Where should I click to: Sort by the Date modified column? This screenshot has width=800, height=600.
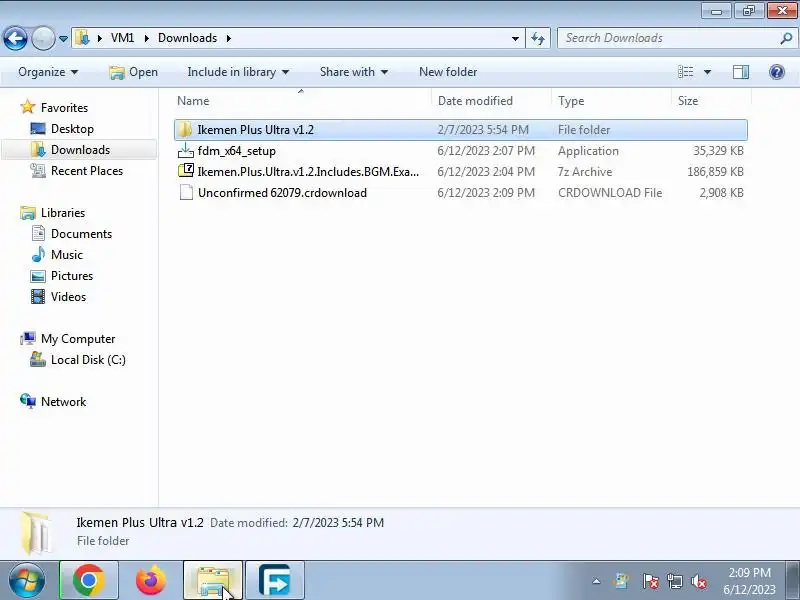click(x=492, y=101)
